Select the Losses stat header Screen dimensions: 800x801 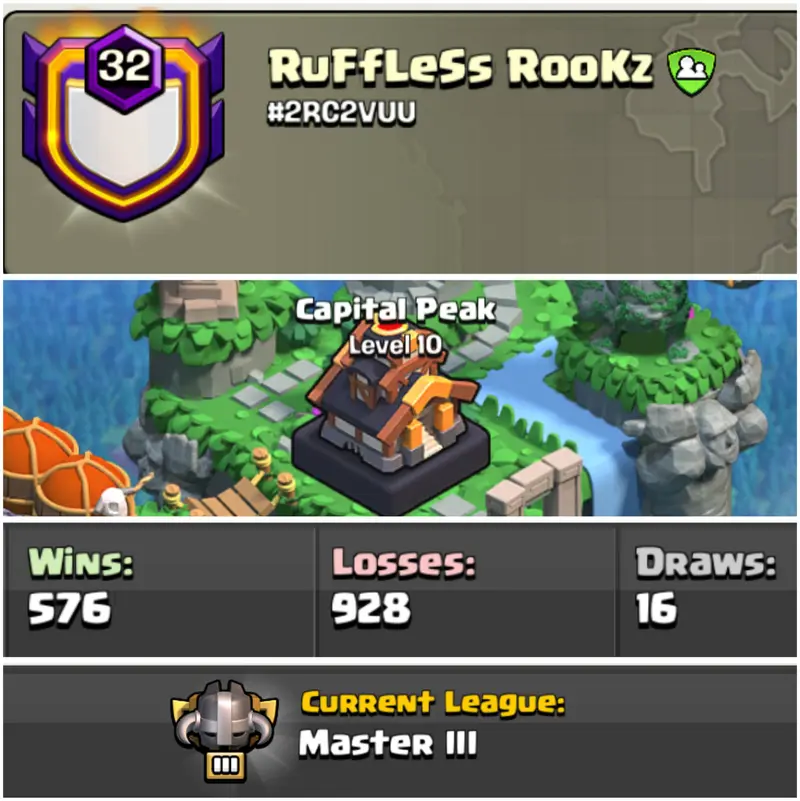coord(404,562)
